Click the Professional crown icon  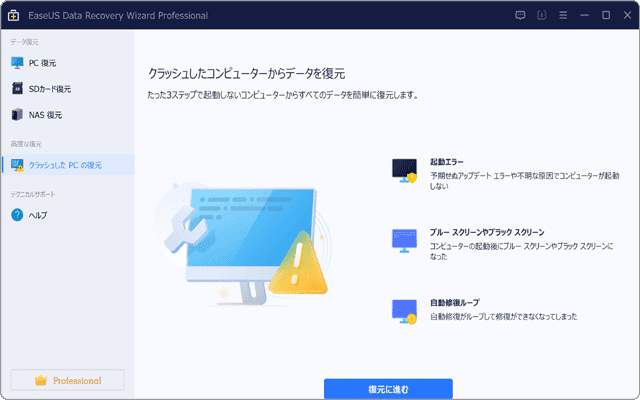click(41, 380)
